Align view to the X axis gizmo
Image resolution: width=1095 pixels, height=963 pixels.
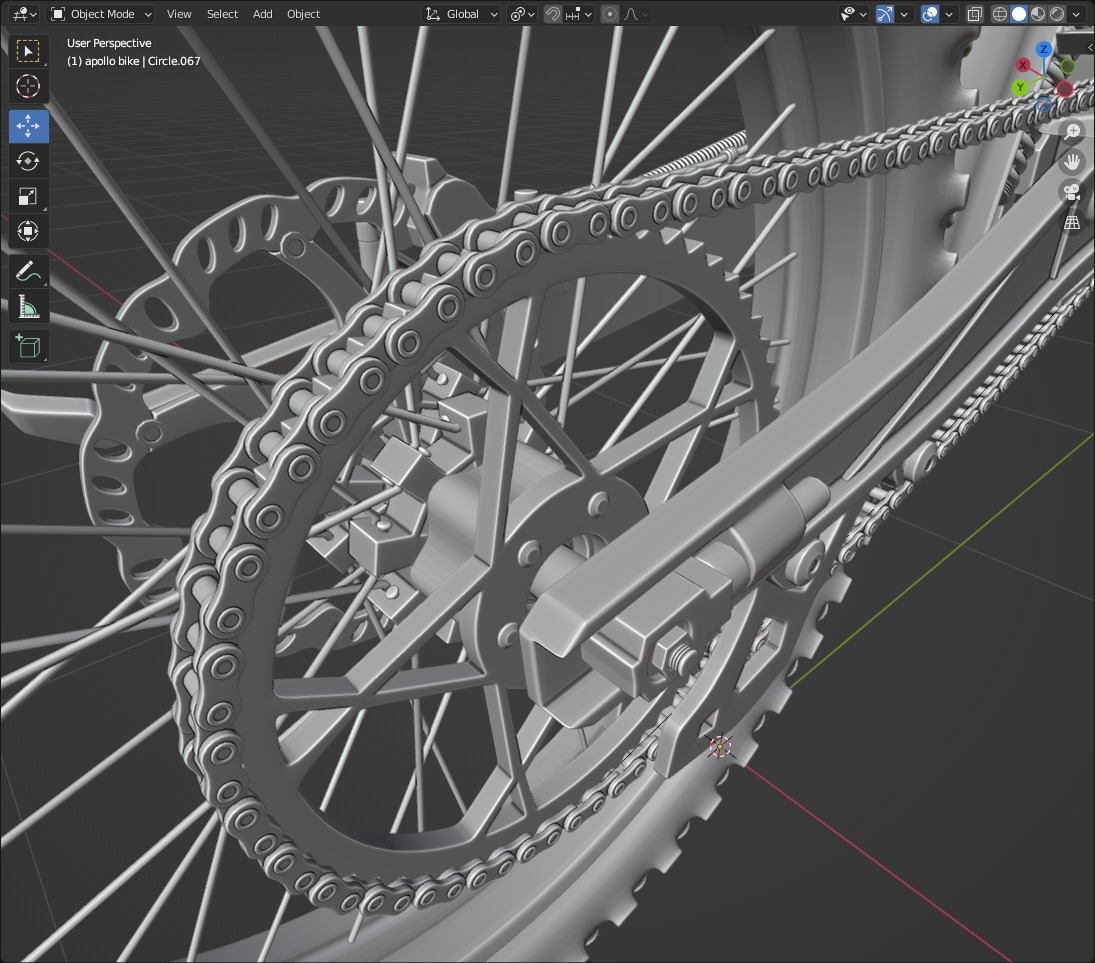(x=1022, y=65)
